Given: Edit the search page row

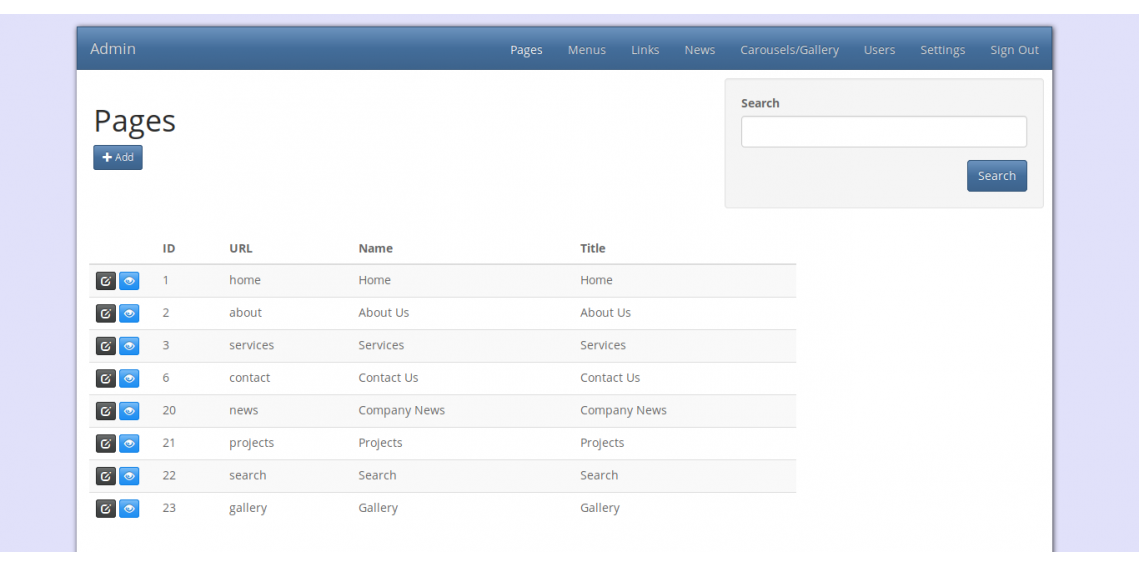Looking at the screenshot, I should [x=106, y=476].
